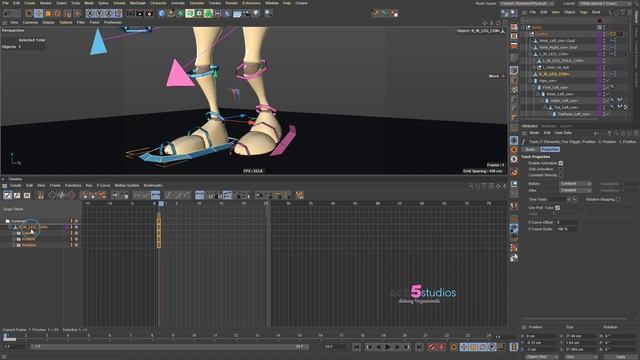This screenshot has height=360, width=640.
Task: Click the Position X input field
Action: pos(540,336)
